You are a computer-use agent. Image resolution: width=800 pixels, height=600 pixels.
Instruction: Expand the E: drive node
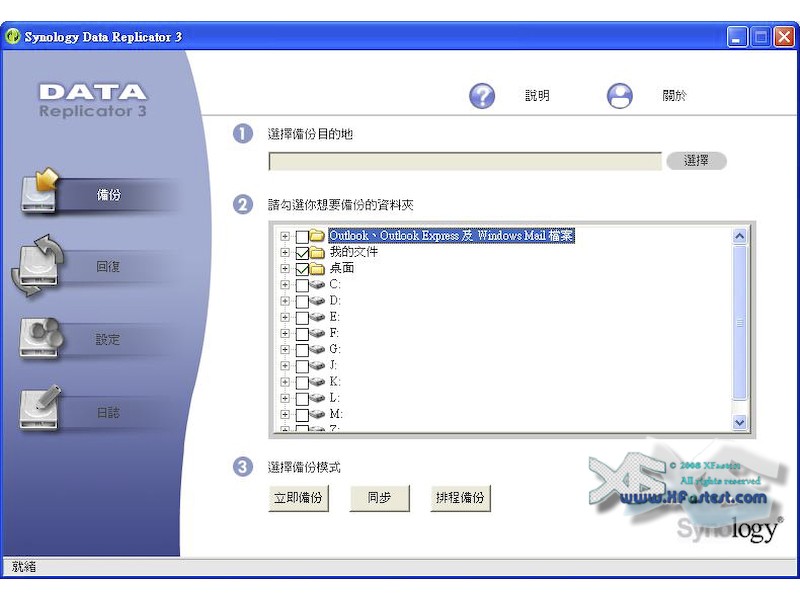click(285, 317)
